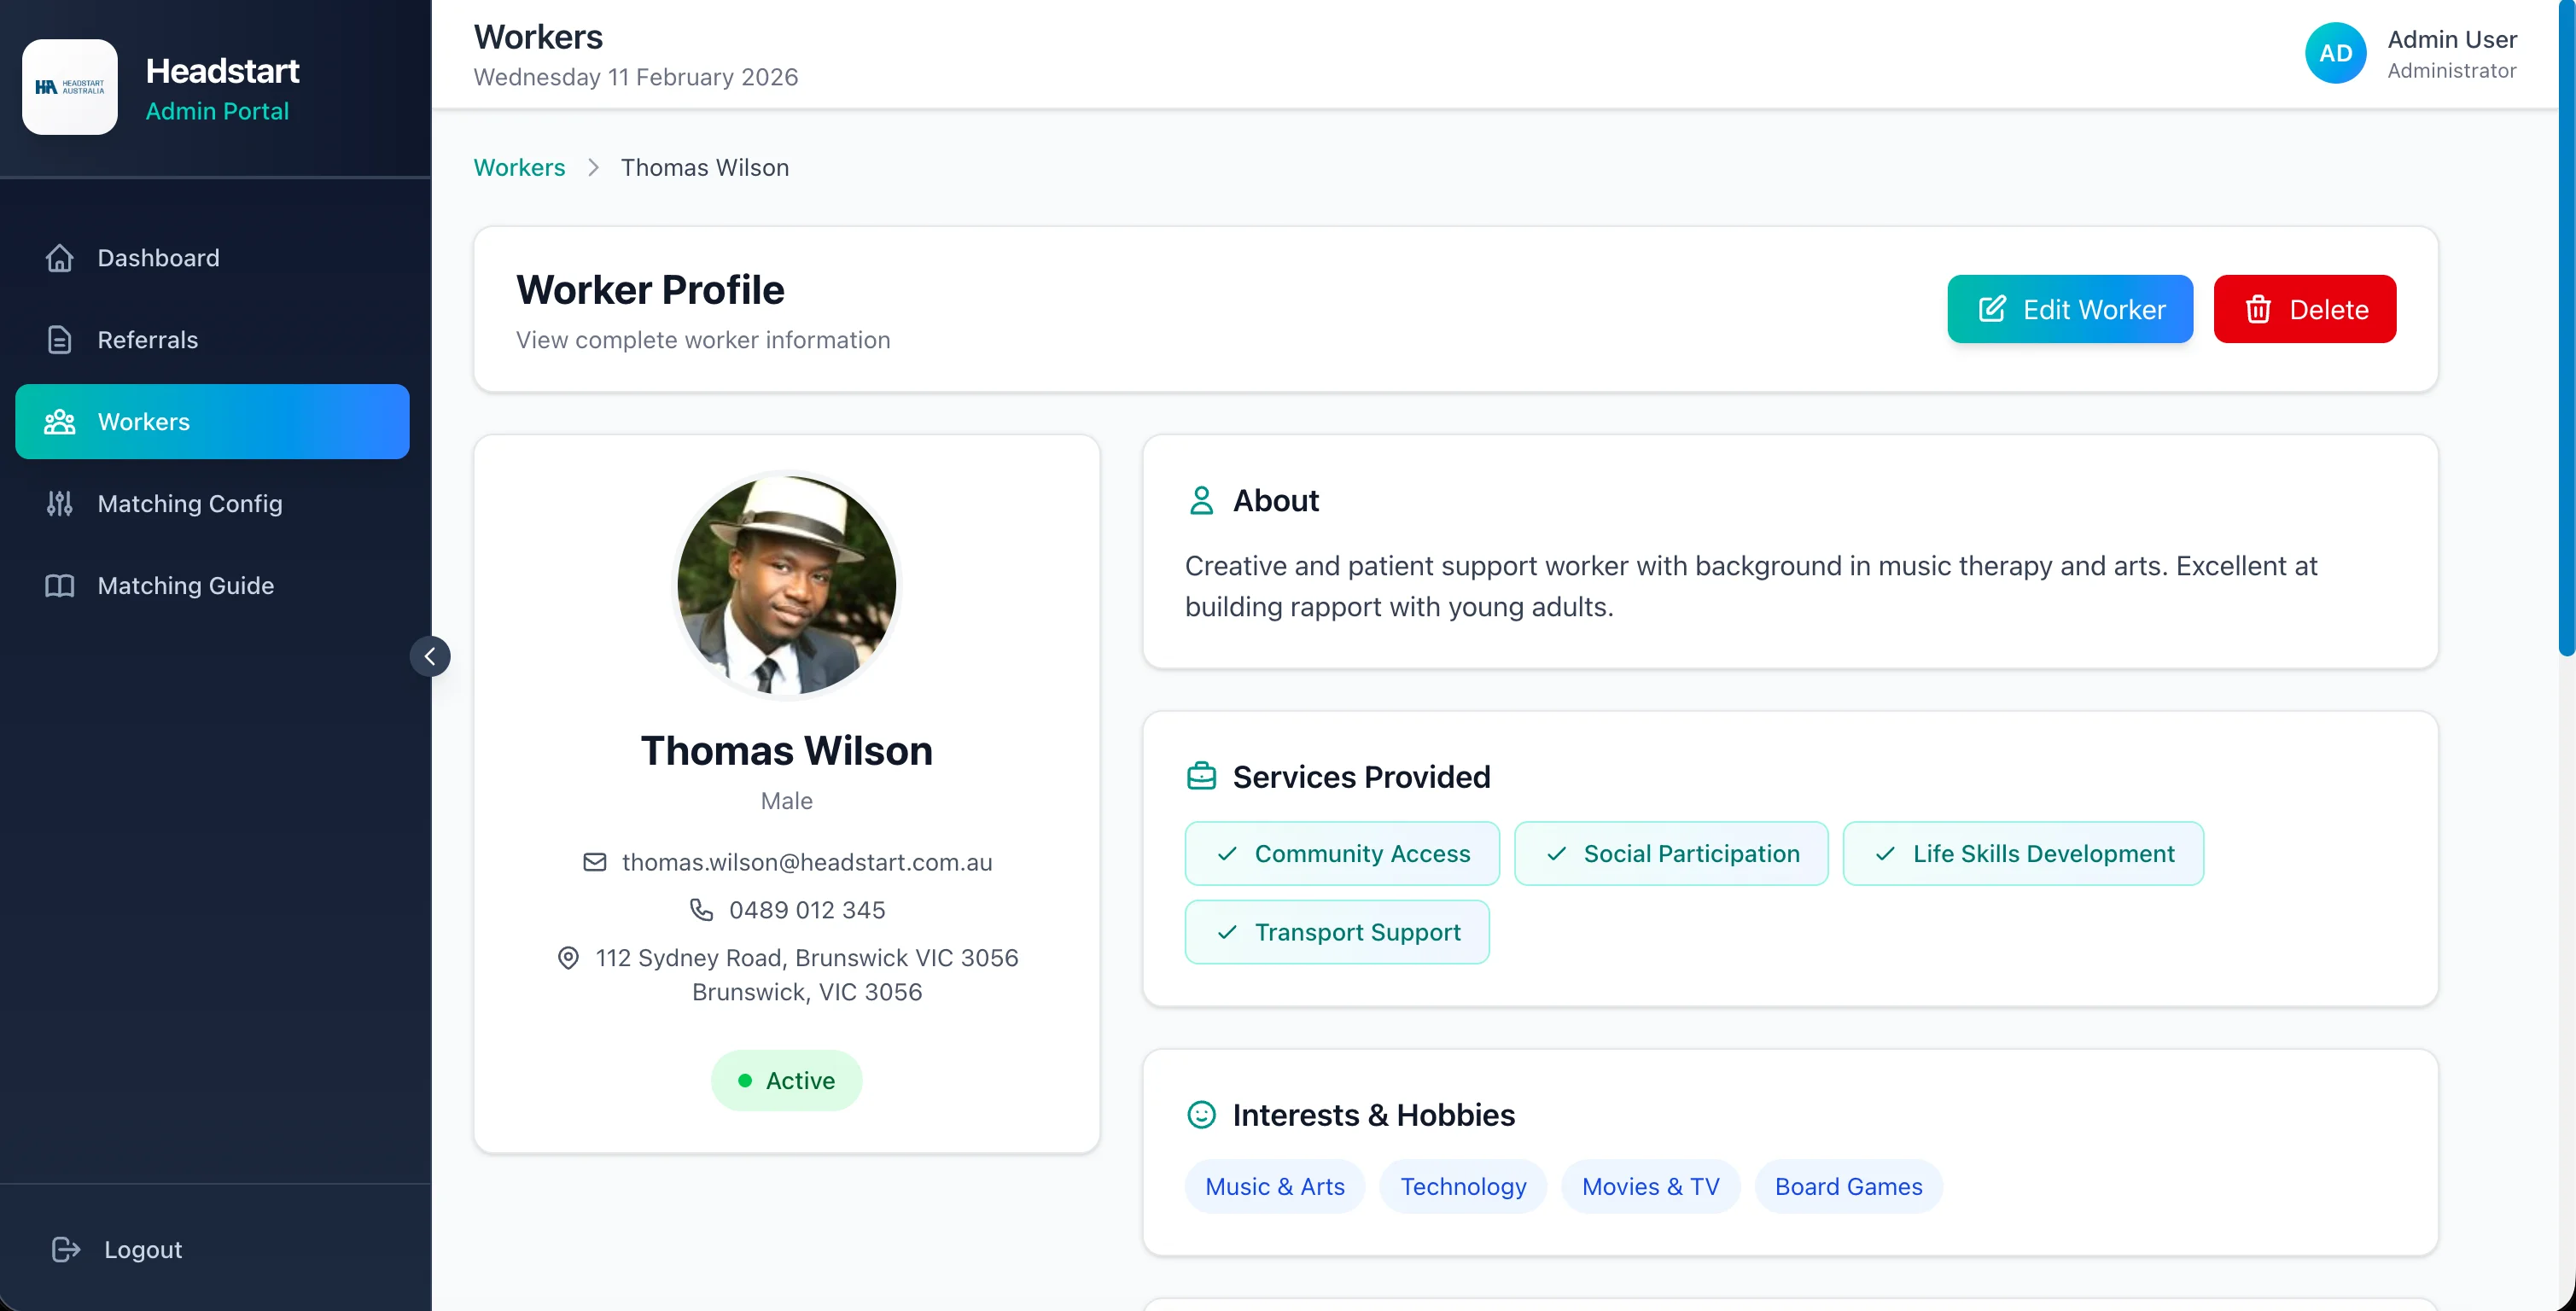Viewport: 2576px width, 1311px height.
Task: Click the Headstart Australia logo
Action: [70, 87]
